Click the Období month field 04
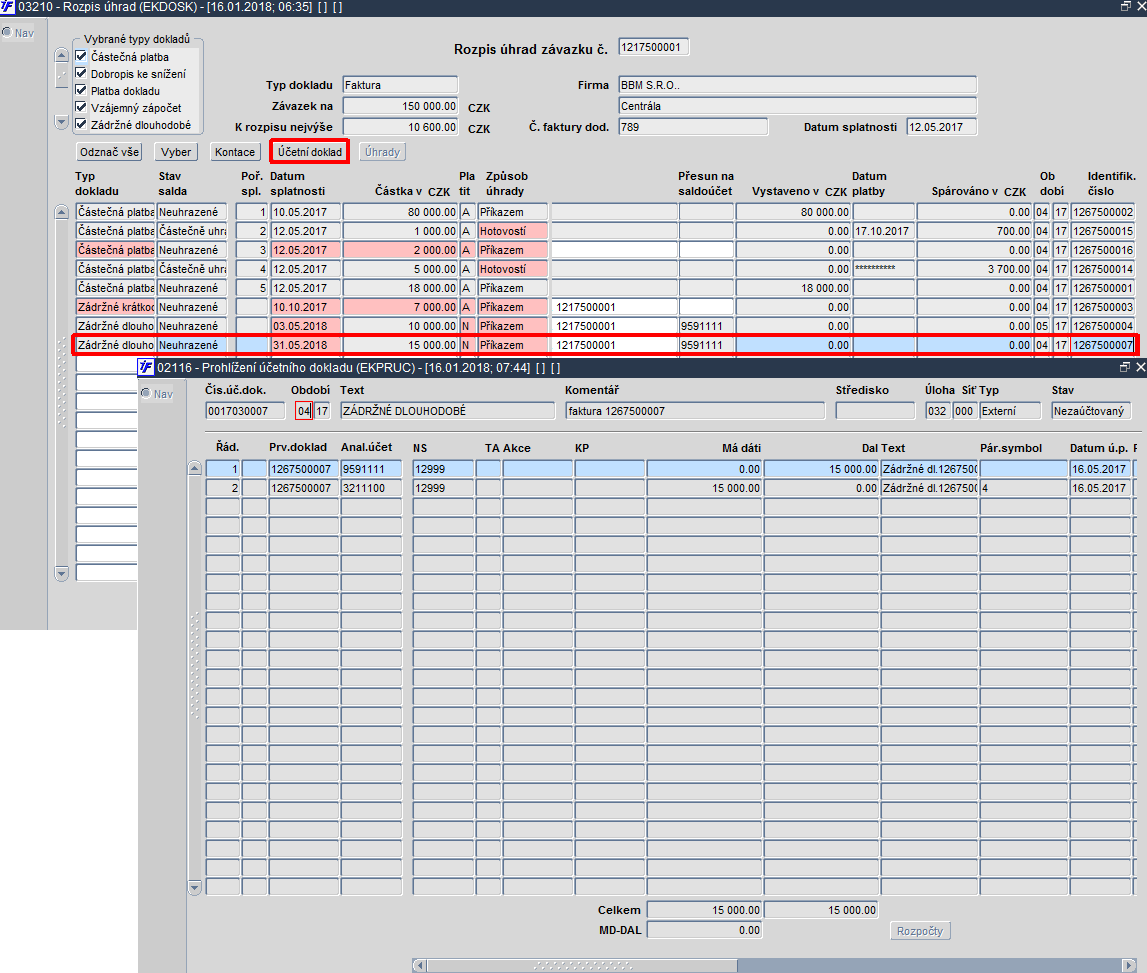 (304, 411)
